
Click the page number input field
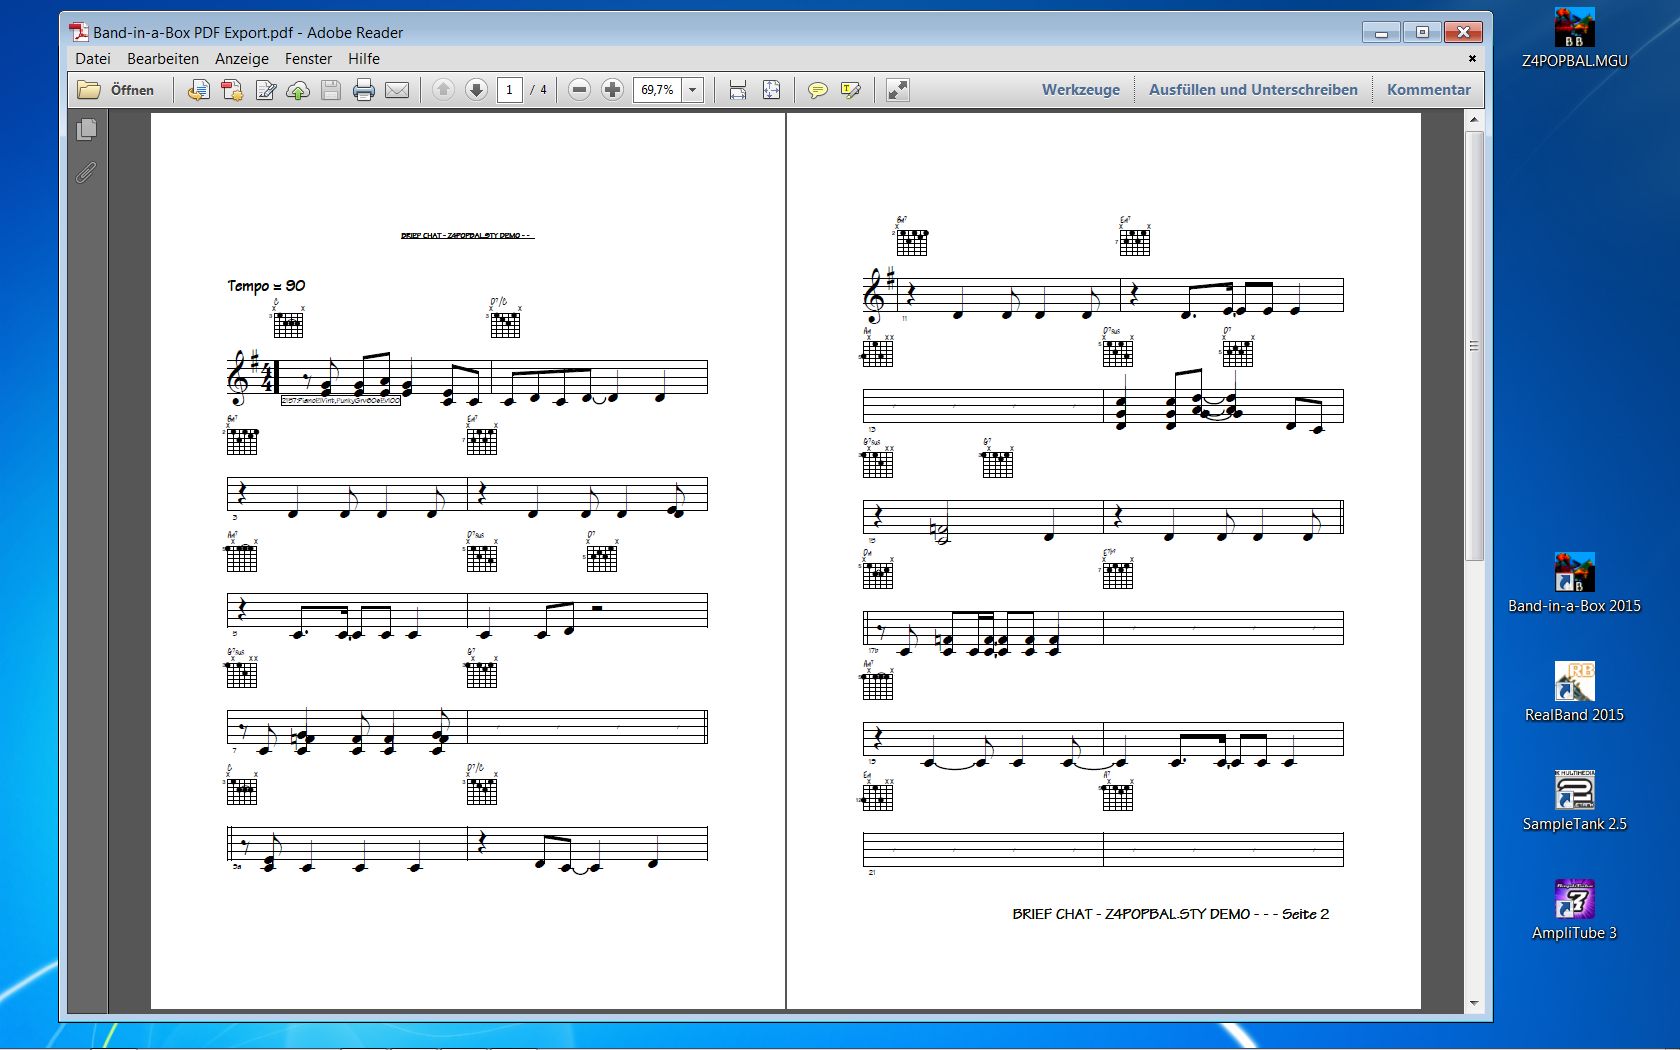coord(509,90)
